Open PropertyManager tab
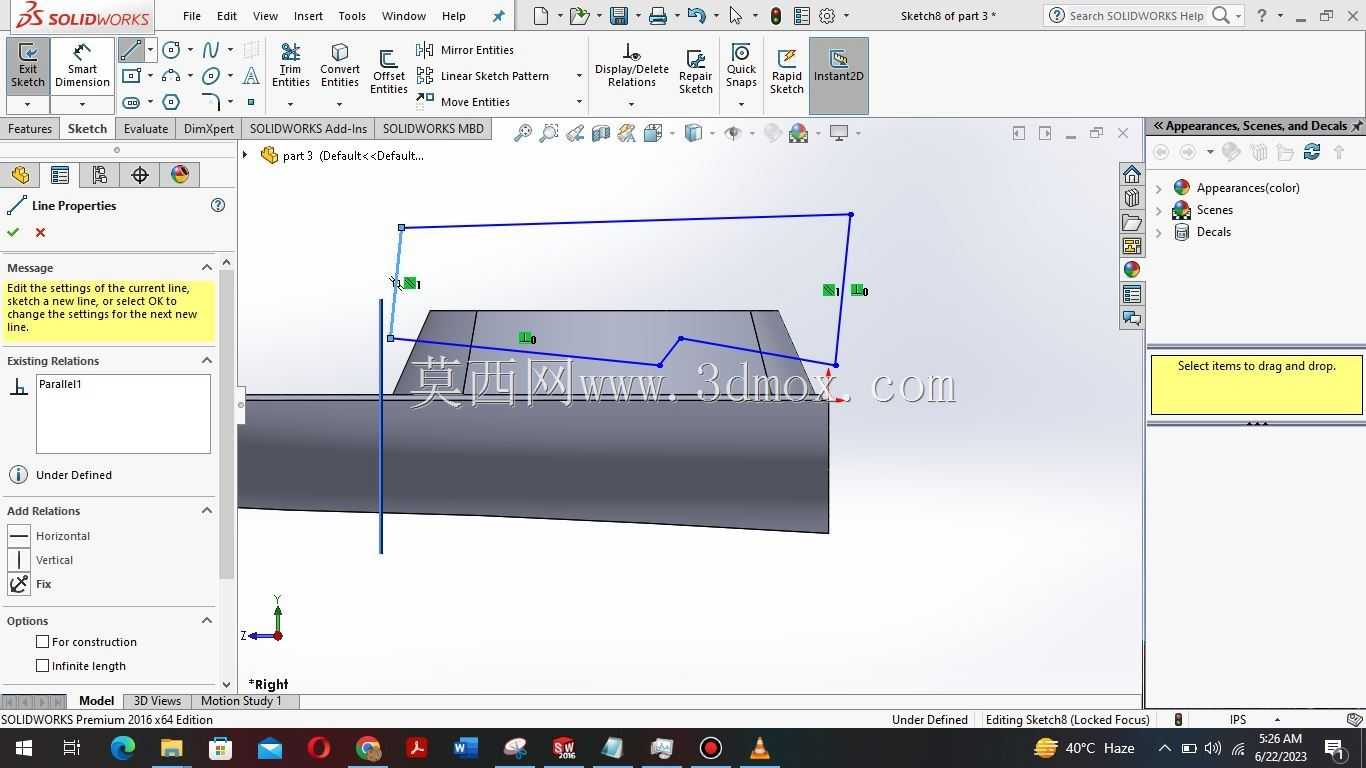 60,175
